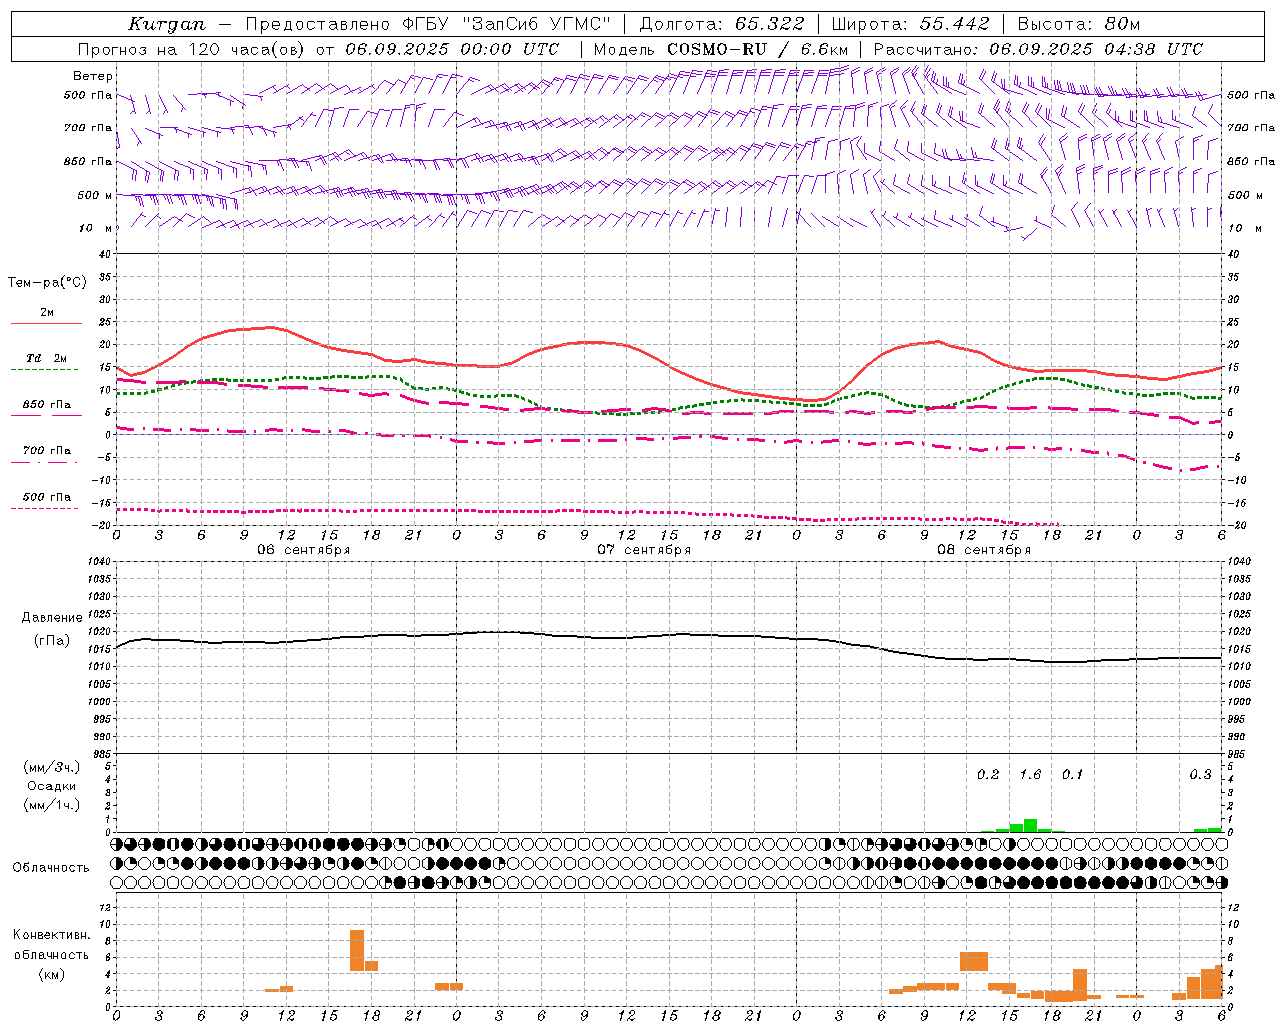Select the 'Широта: 55.442' text
The width and height of the screenshot is (1280, 1024).
pyautogui.click(x=911, y=24)
